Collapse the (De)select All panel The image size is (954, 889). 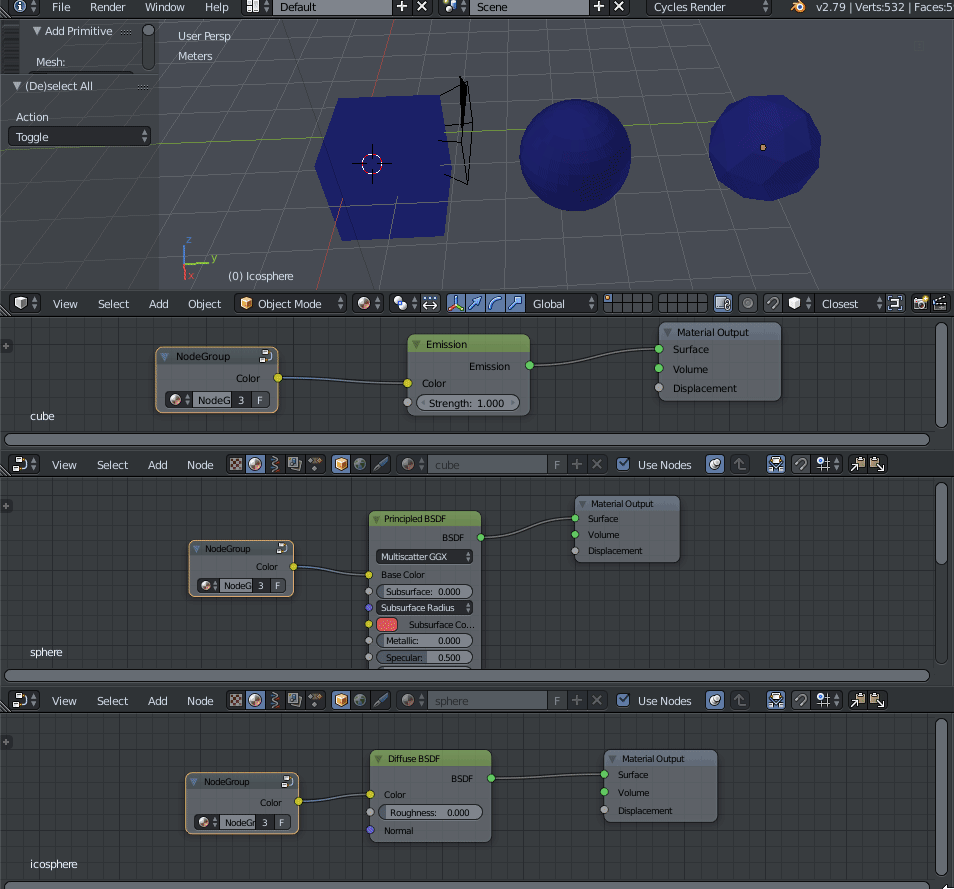[17, 86]
